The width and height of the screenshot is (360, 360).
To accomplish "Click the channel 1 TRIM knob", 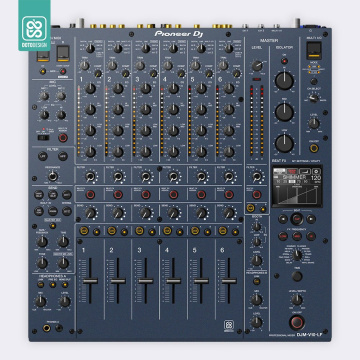I will (85, 66).
